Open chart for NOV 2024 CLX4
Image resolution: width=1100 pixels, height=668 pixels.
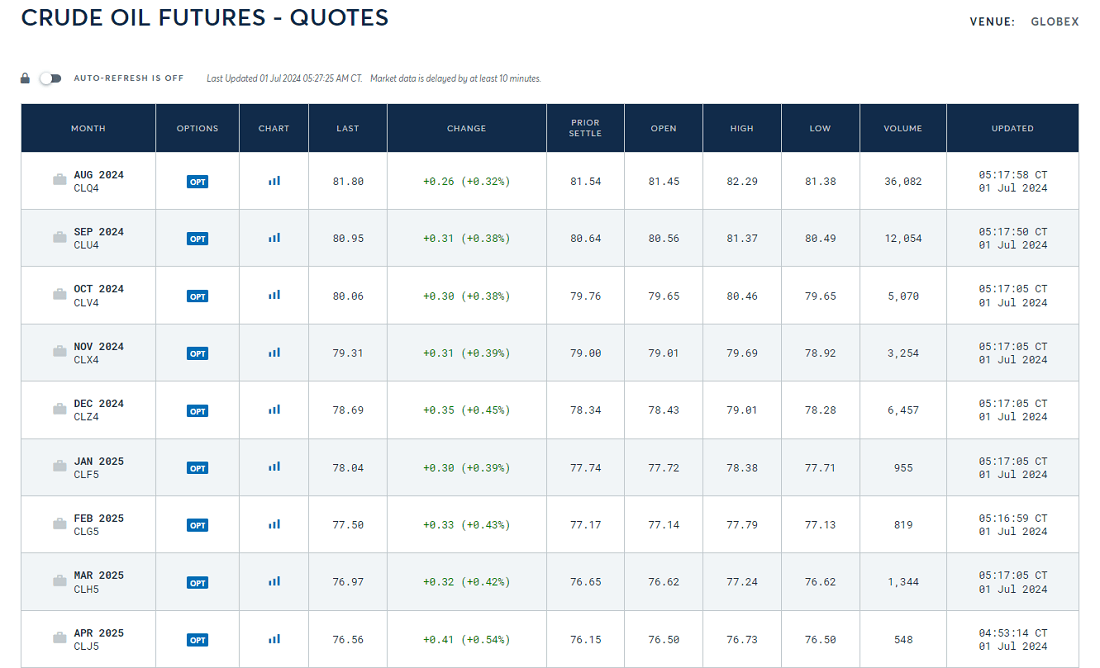click(x=274, y=353)
